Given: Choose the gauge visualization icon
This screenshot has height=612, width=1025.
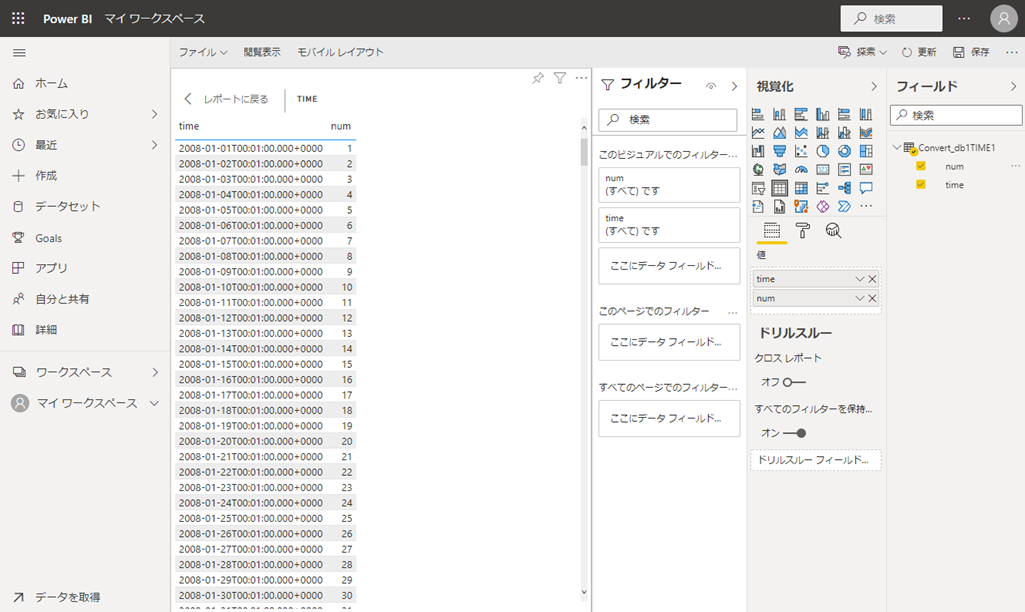Looking at the screenshot, I should [x=801, y=170].
